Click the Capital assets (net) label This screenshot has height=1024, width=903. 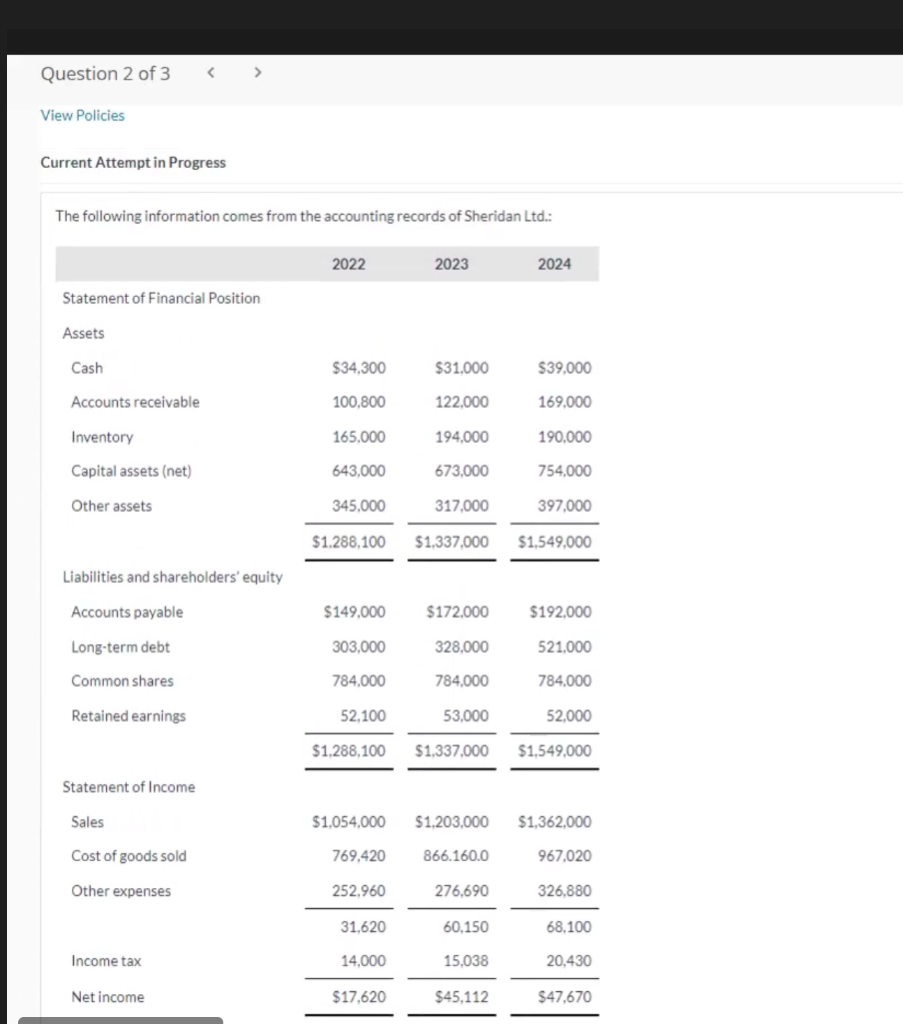tap(131, 471)
